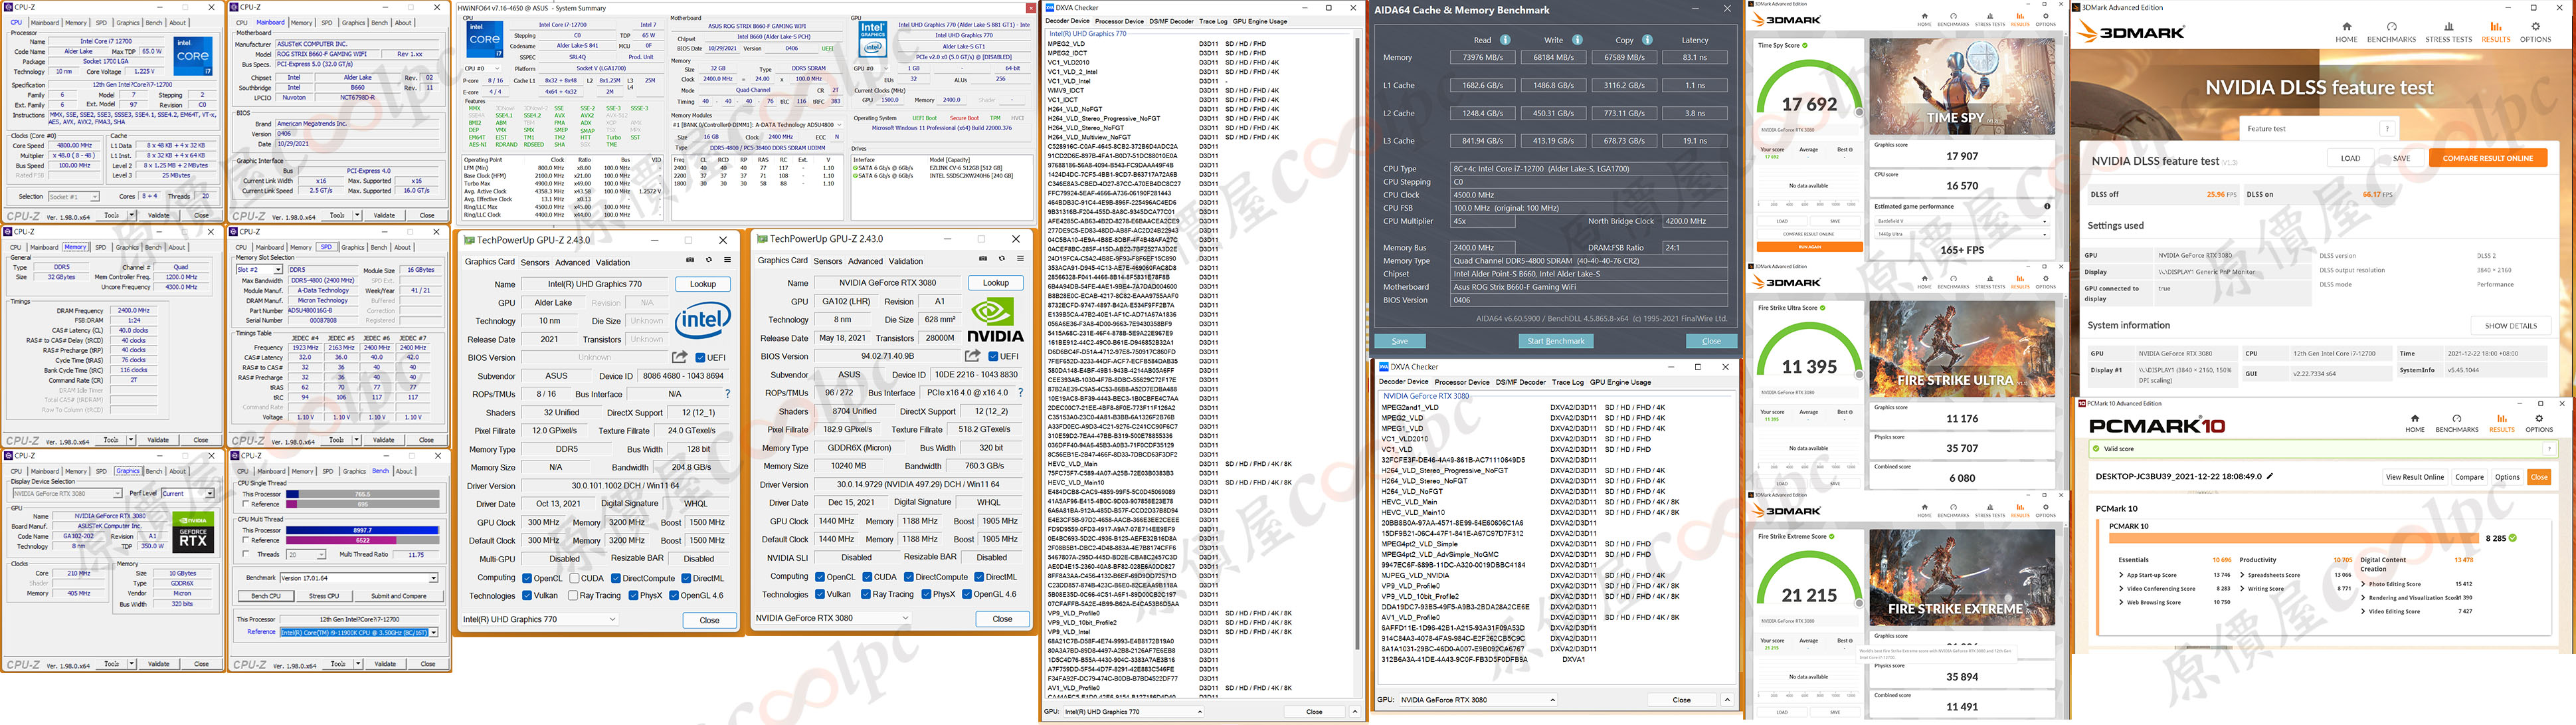The width and height of the screenshot is (2576, 725).
Task: Toggle UEFI checkbox in RTX 3080 GPU-Z window
Action: (x=993, y=356)
